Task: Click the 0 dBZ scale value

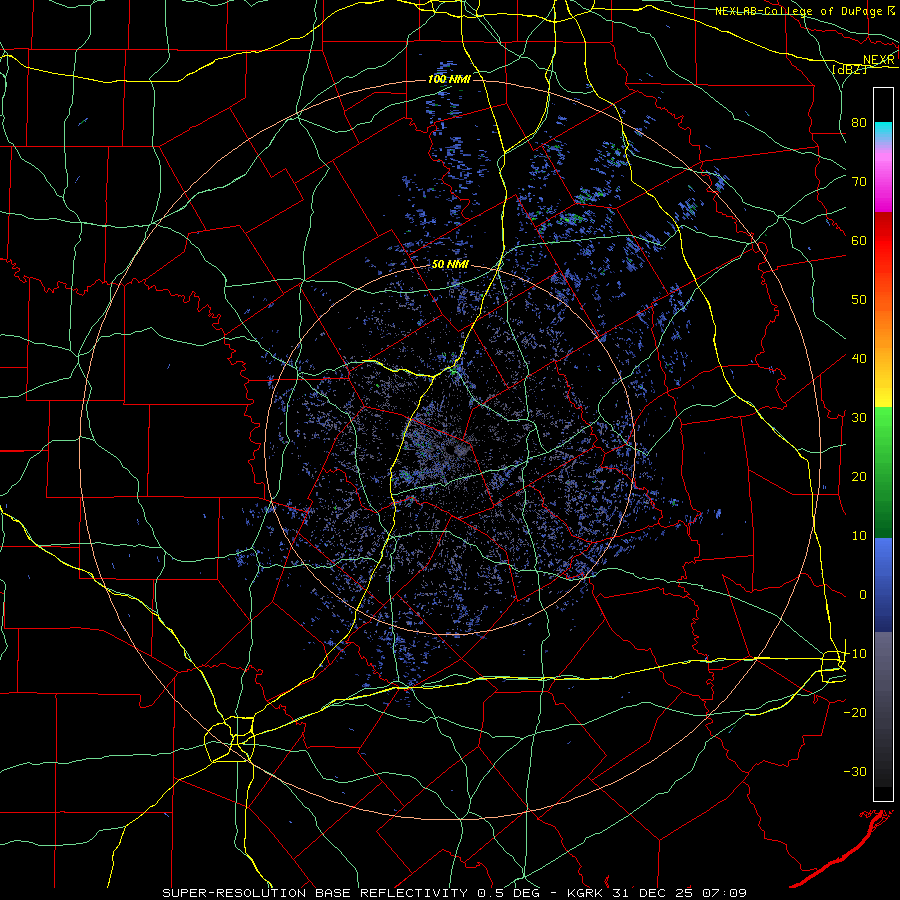Action: pyautogui.click(x=863, y=595)
